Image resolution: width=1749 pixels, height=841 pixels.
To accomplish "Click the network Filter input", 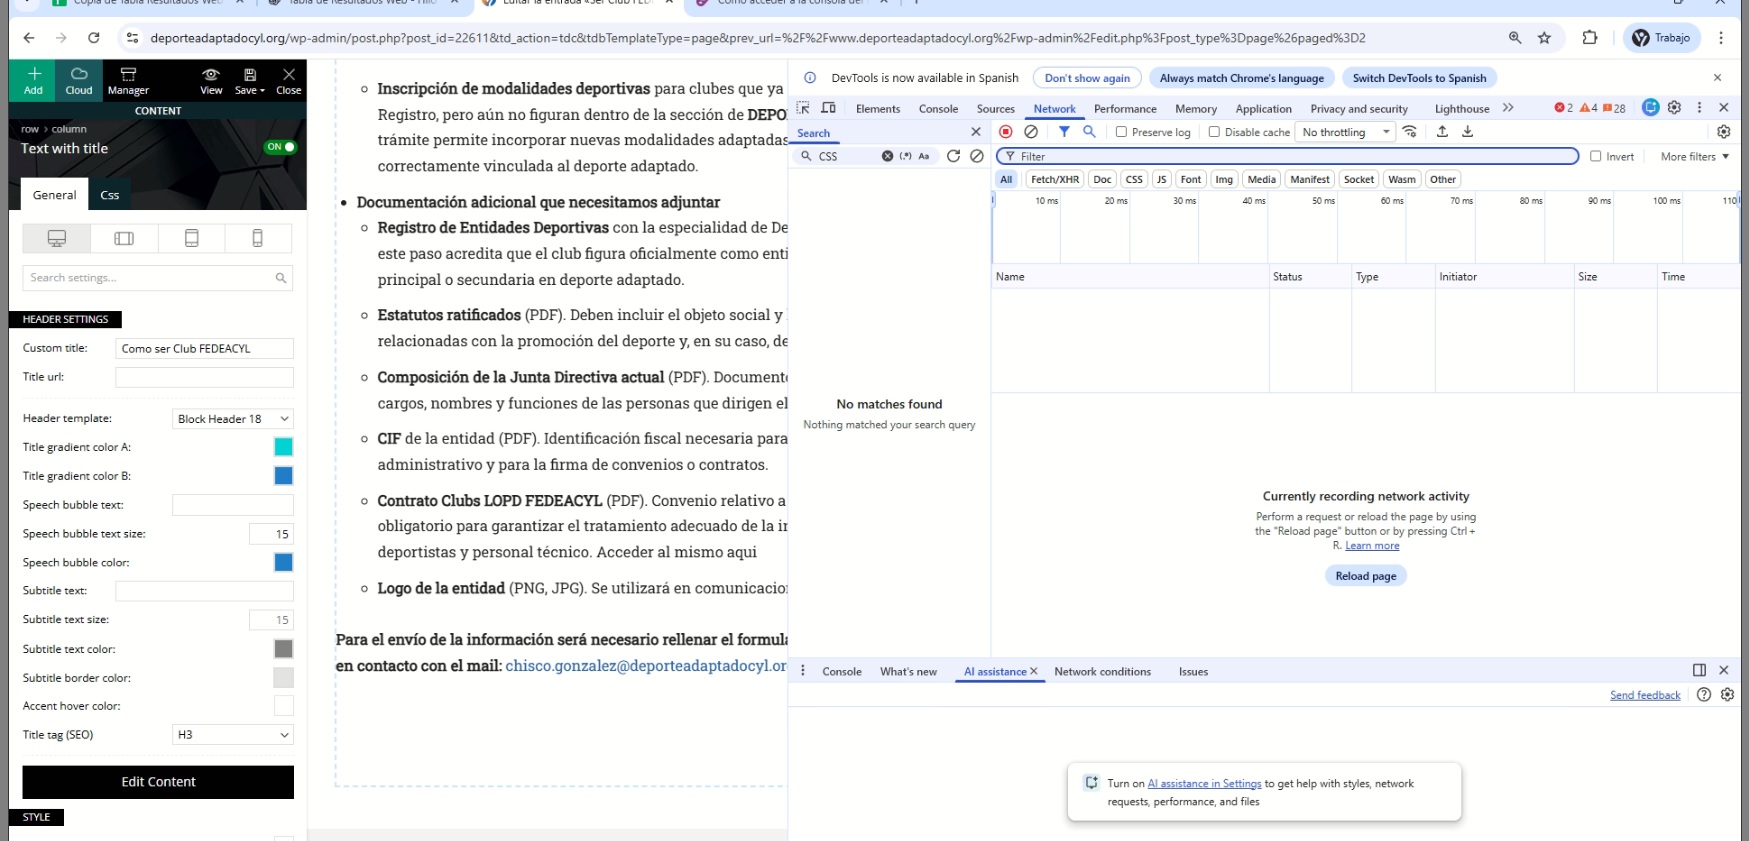I will 1288,156.
